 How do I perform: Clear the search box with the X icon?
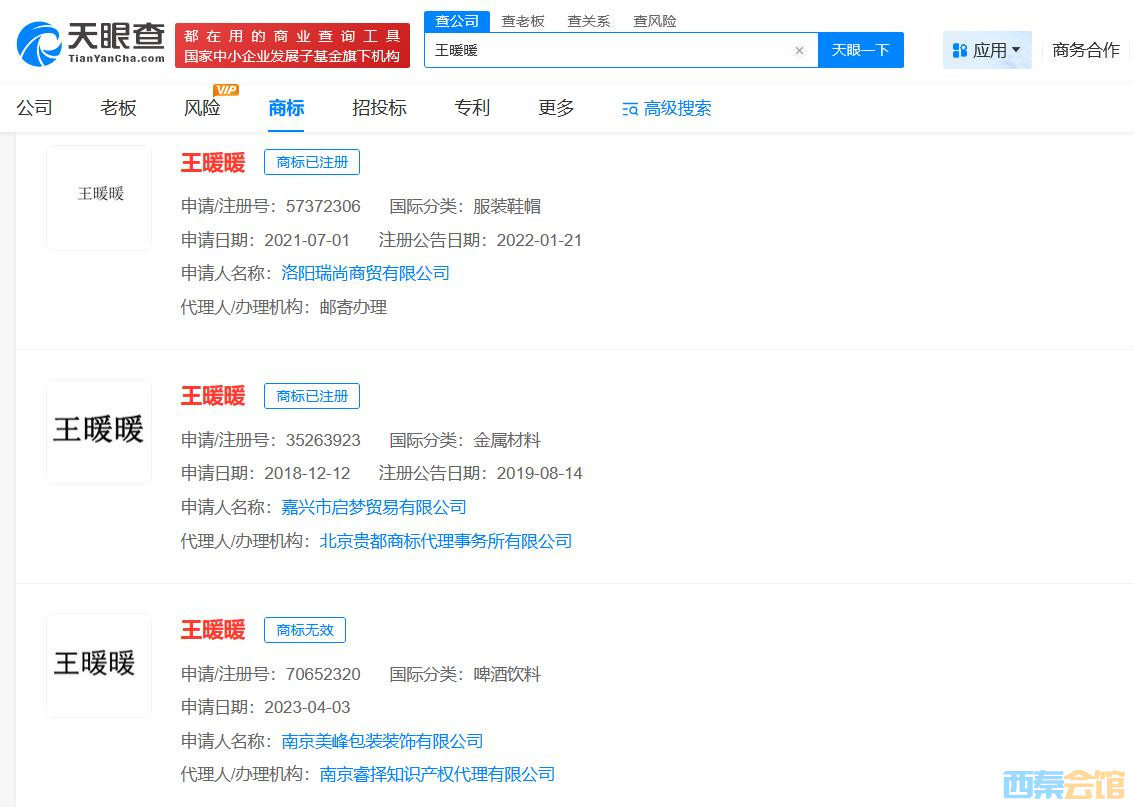click(x=799, y=50)
